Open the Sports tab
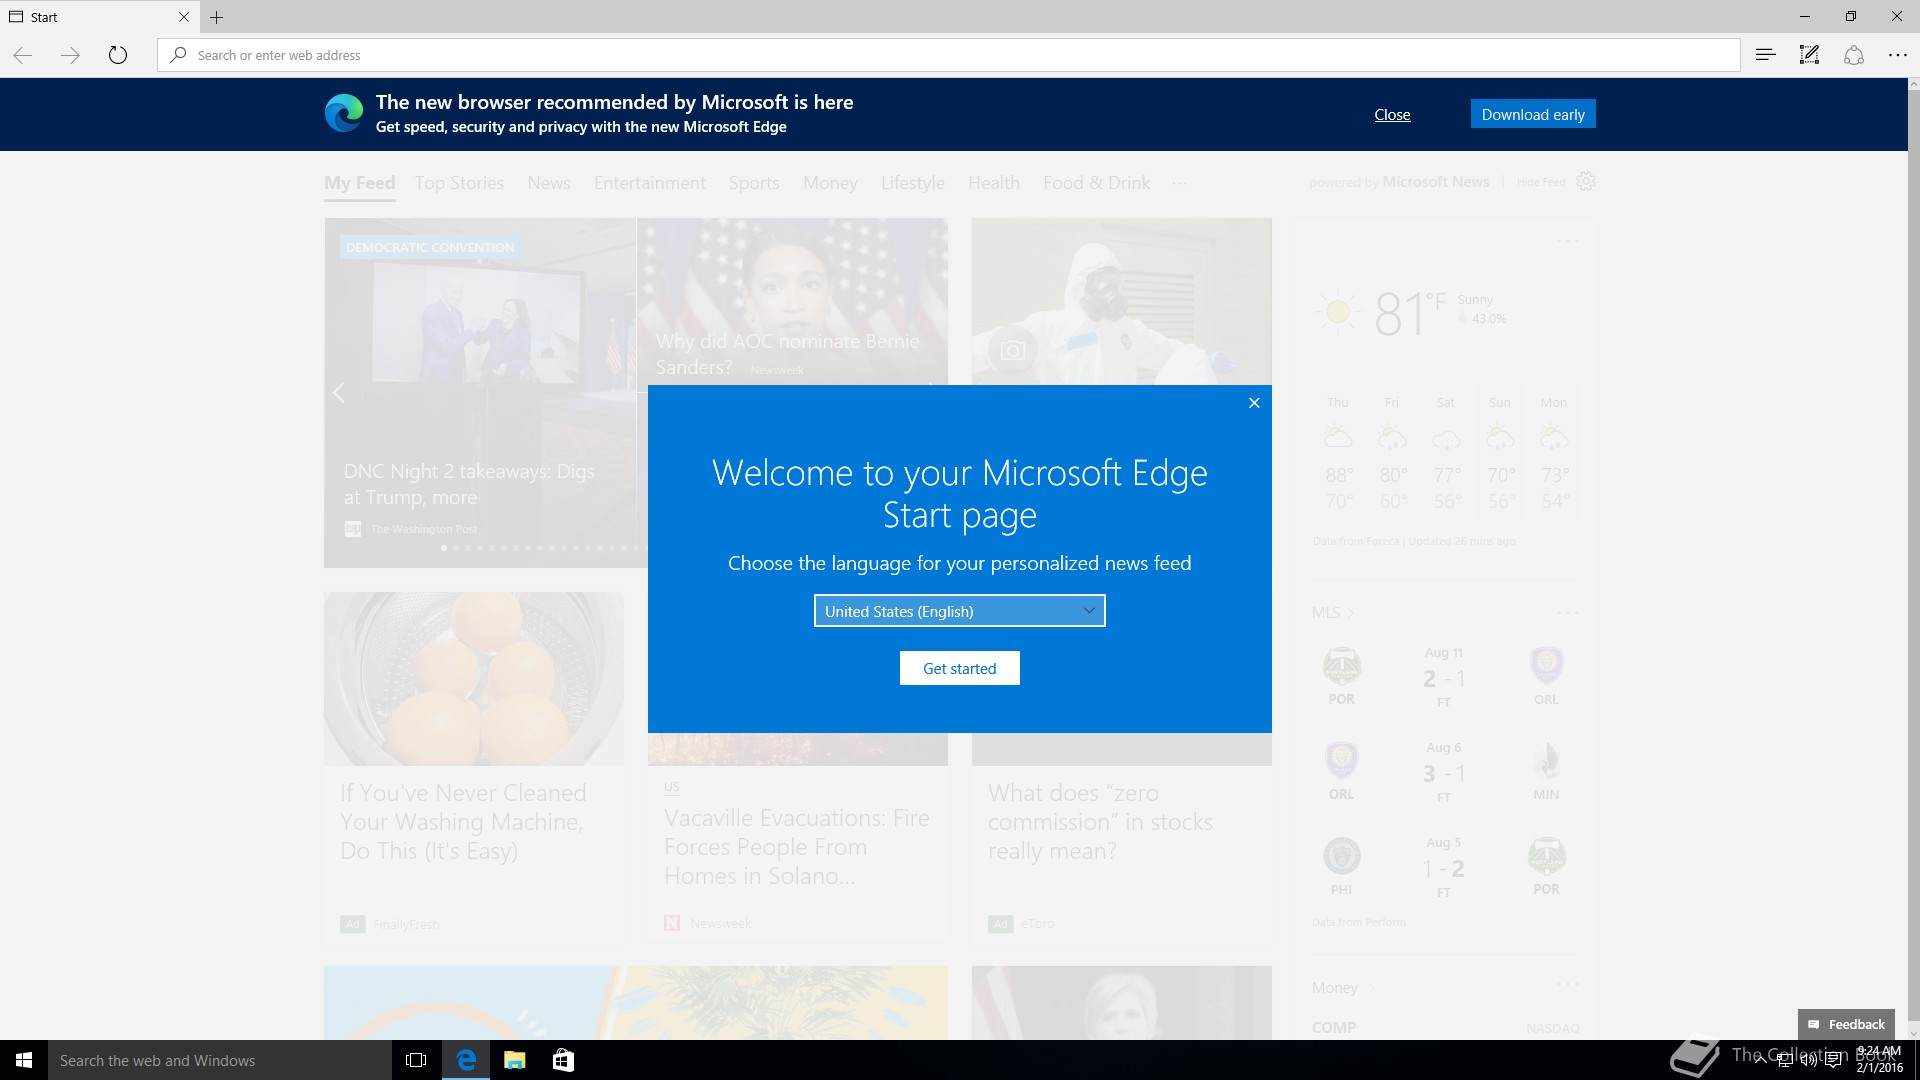Viewport: 1920px width, 1080px height. [x=754, y=183]
